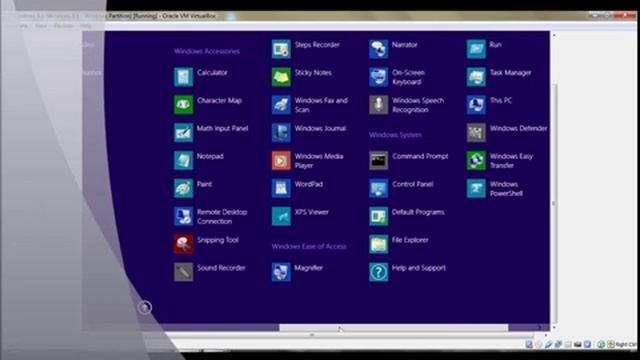Open Windows Journal icon
The height and width of the screenshot is (360, 640).
[281, 133]
